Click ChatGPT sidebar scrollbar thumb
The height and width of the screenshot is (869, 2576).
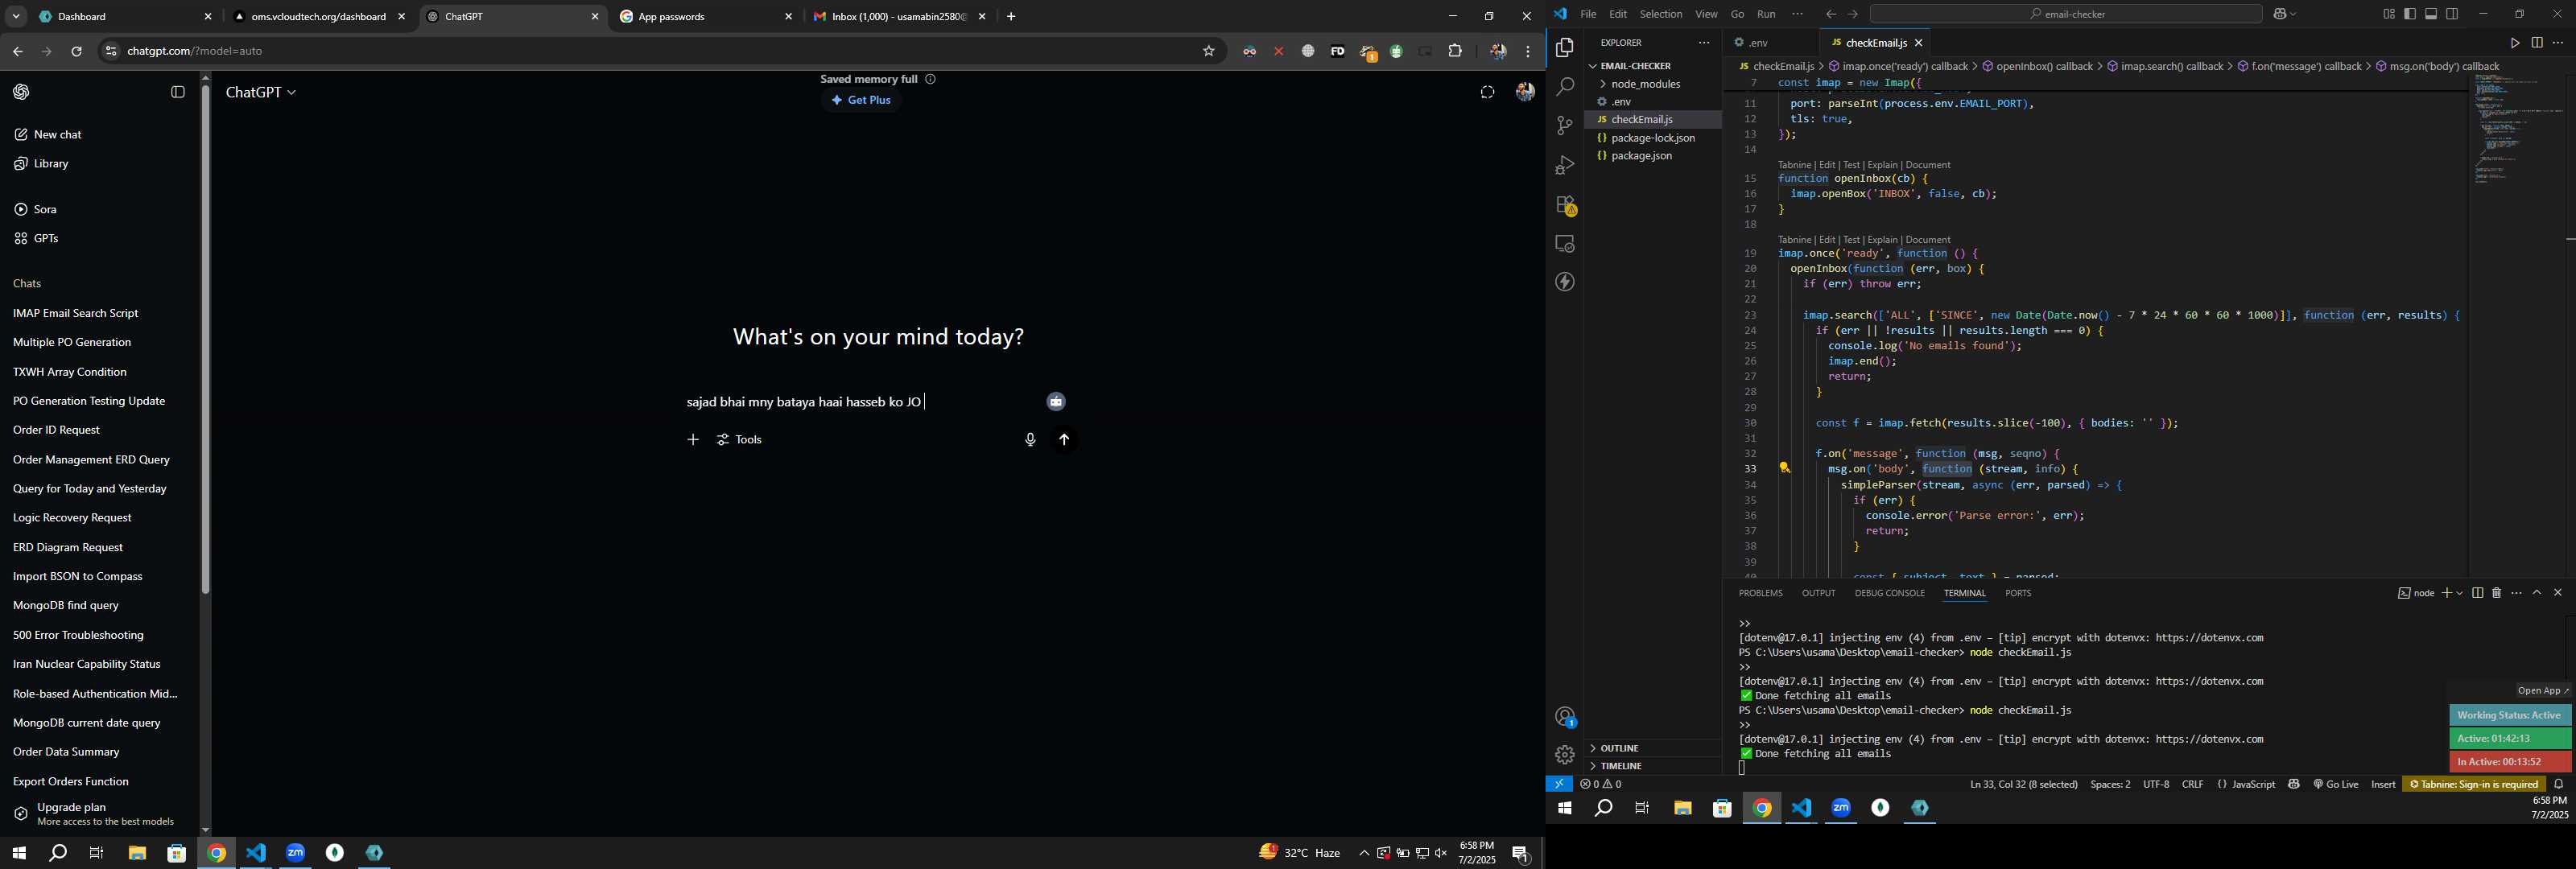tap(205, 340)
